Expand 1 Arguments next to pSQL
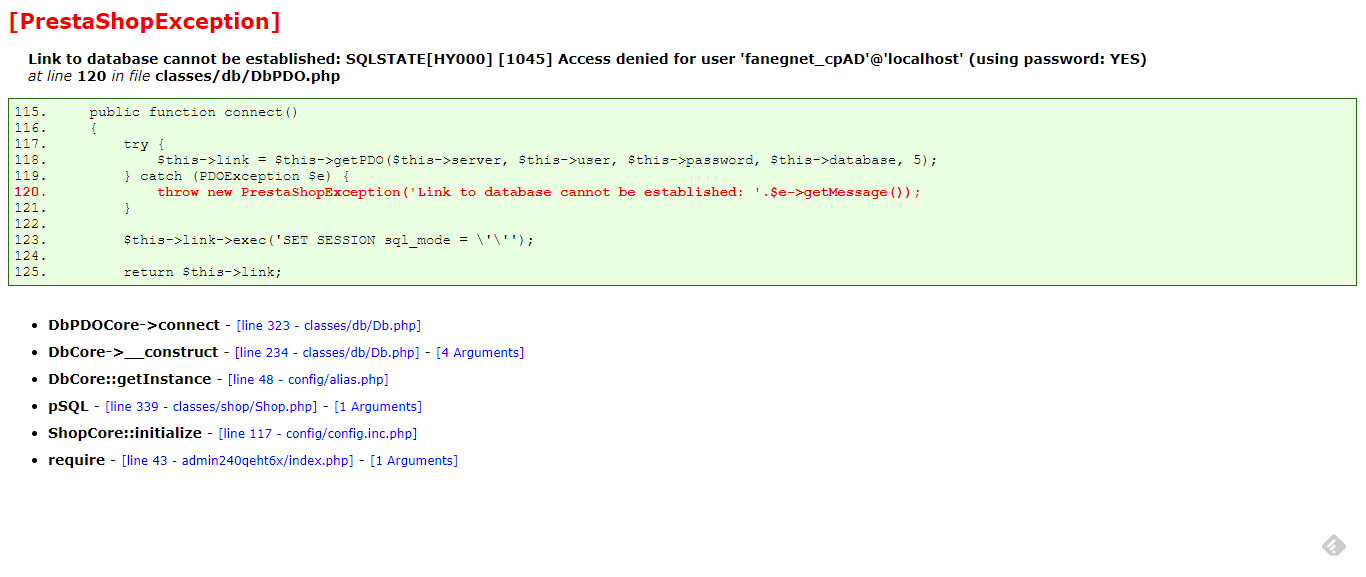Viewport: 1366px width, 577px height. pos(378,407)
